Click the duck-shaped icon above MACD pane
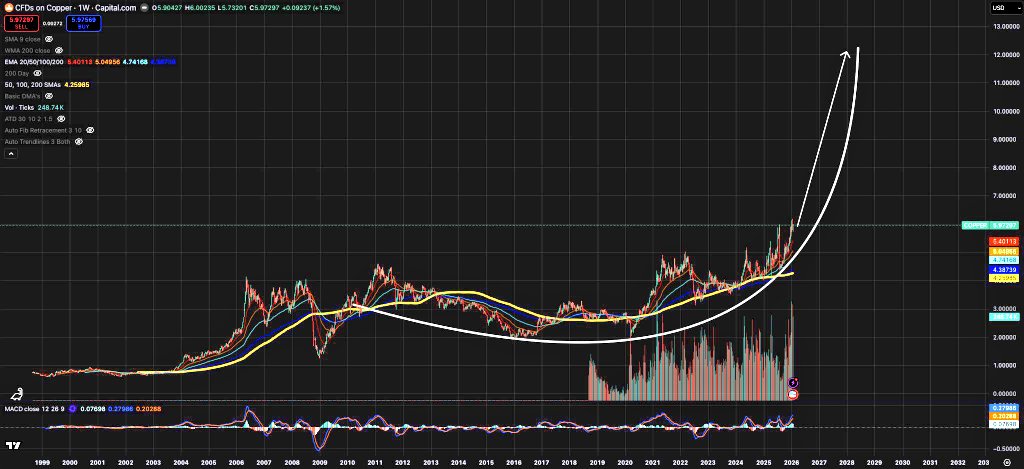This screenshot has width=1024, height=469. (x=17, y=394)
